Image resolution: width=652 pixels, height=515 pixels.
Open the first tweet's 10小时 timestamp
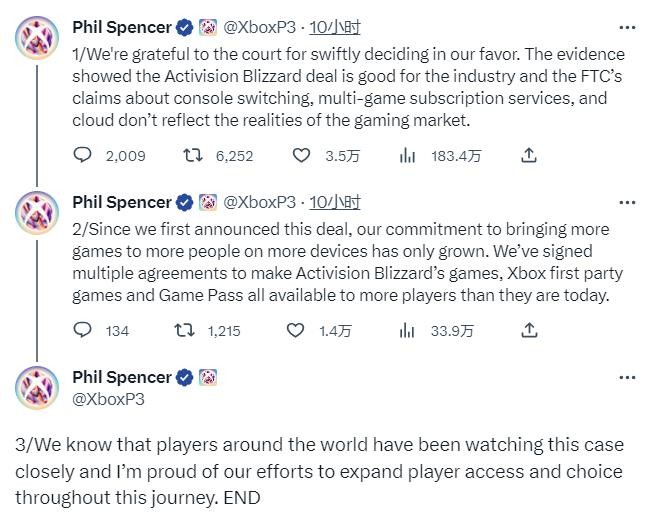(x=335, y=27)
